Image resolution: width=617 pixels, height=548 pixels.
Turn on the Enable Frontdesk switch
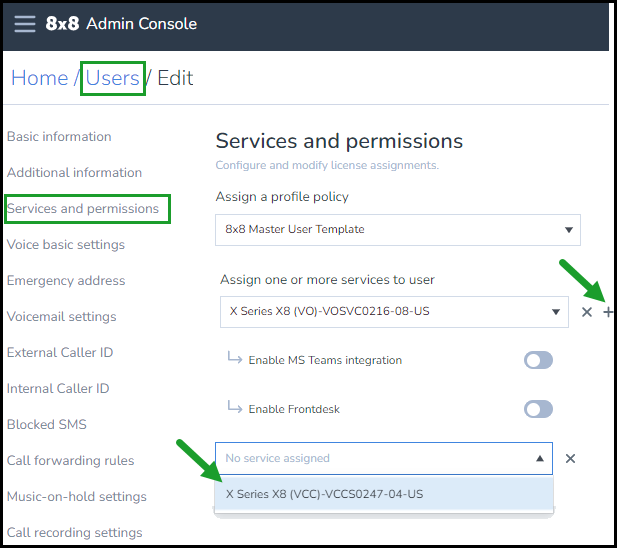pyautogui.click(x=538, y=409)
